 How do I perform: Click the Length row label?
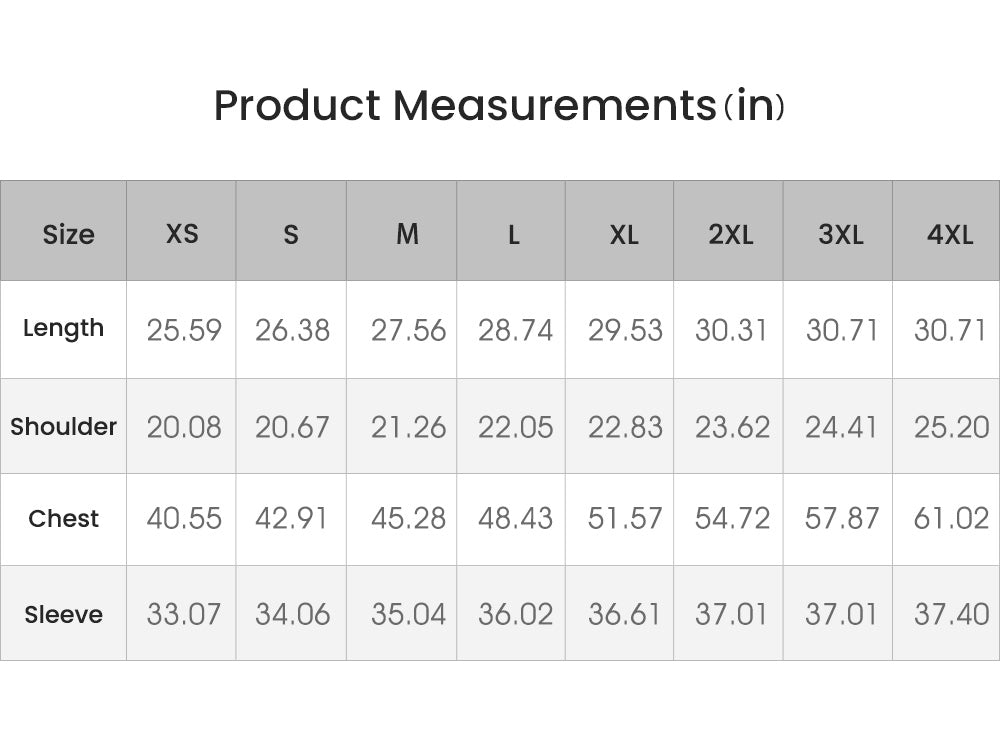tap(63, 328)
